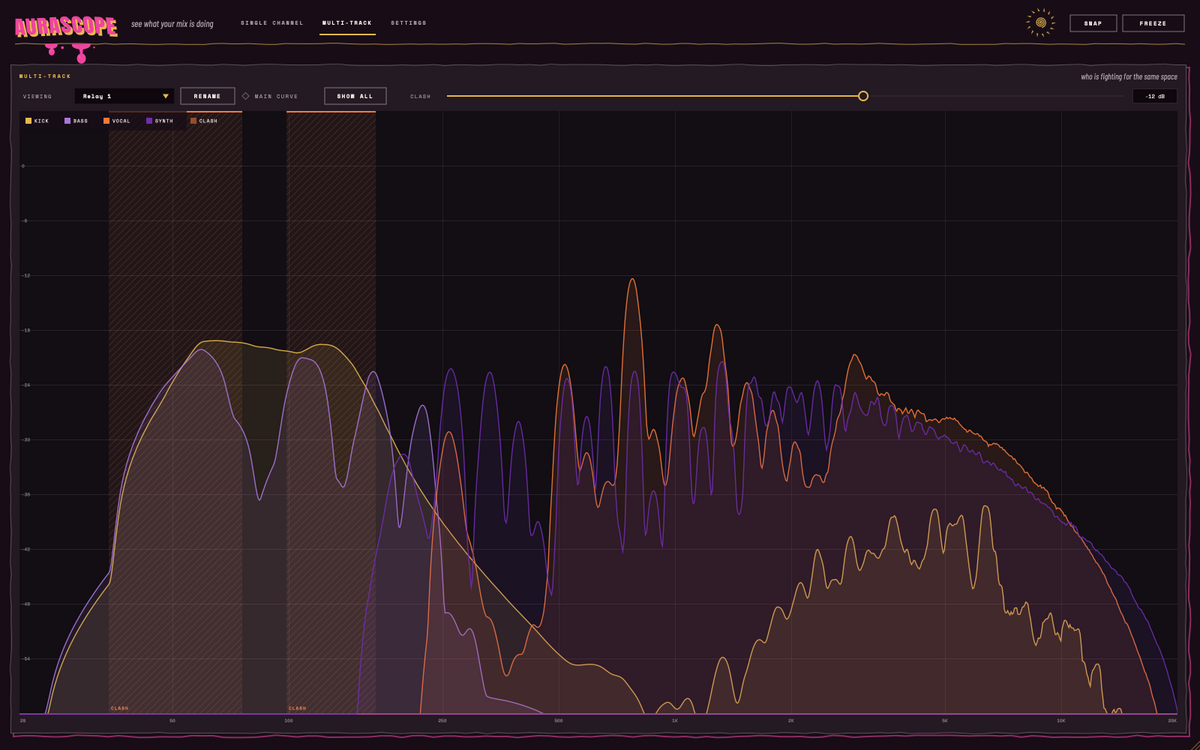Switch to the Settings tab

408,23
